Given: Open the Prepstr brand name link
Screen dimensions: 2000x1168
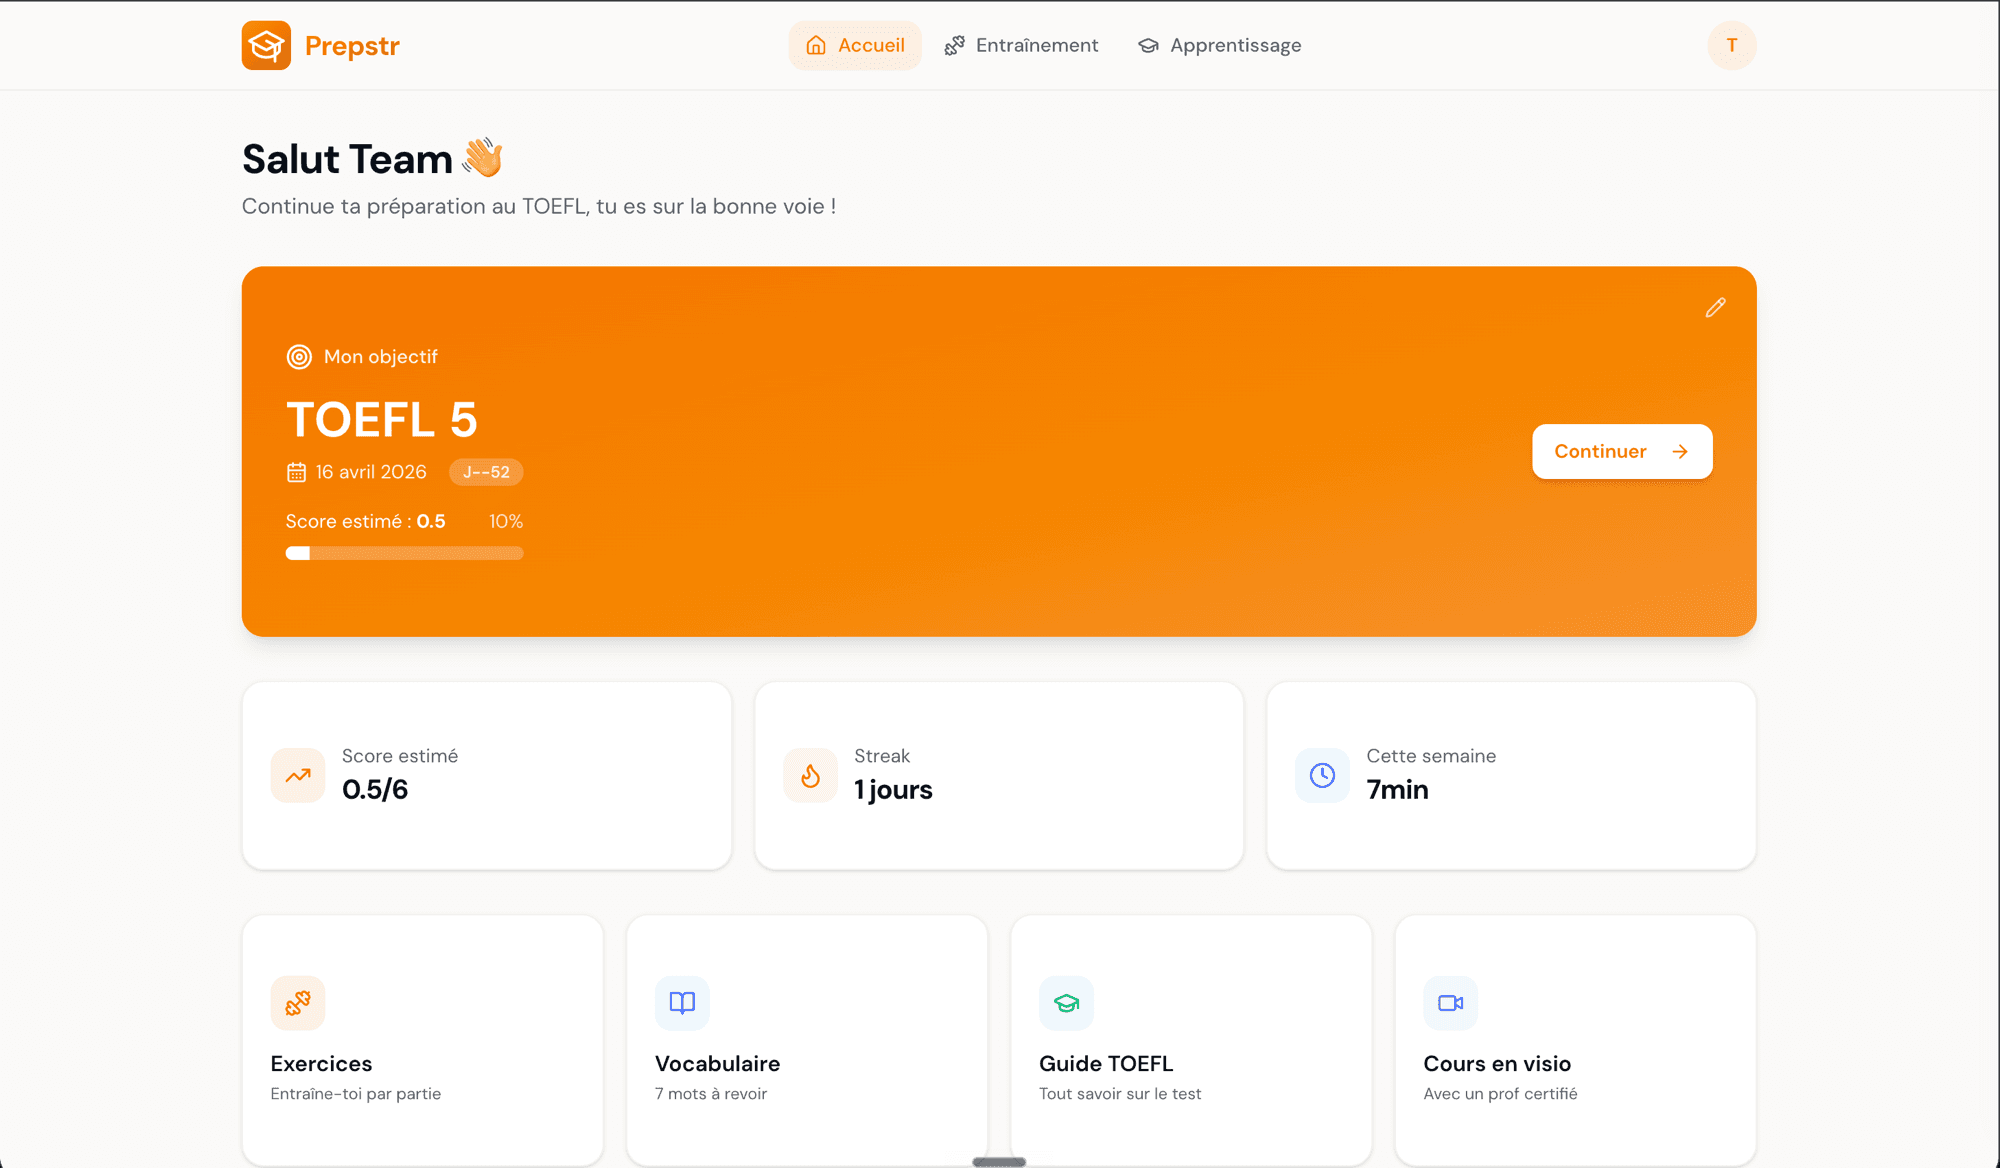Looking at the screenshot, I should point(352,46).
